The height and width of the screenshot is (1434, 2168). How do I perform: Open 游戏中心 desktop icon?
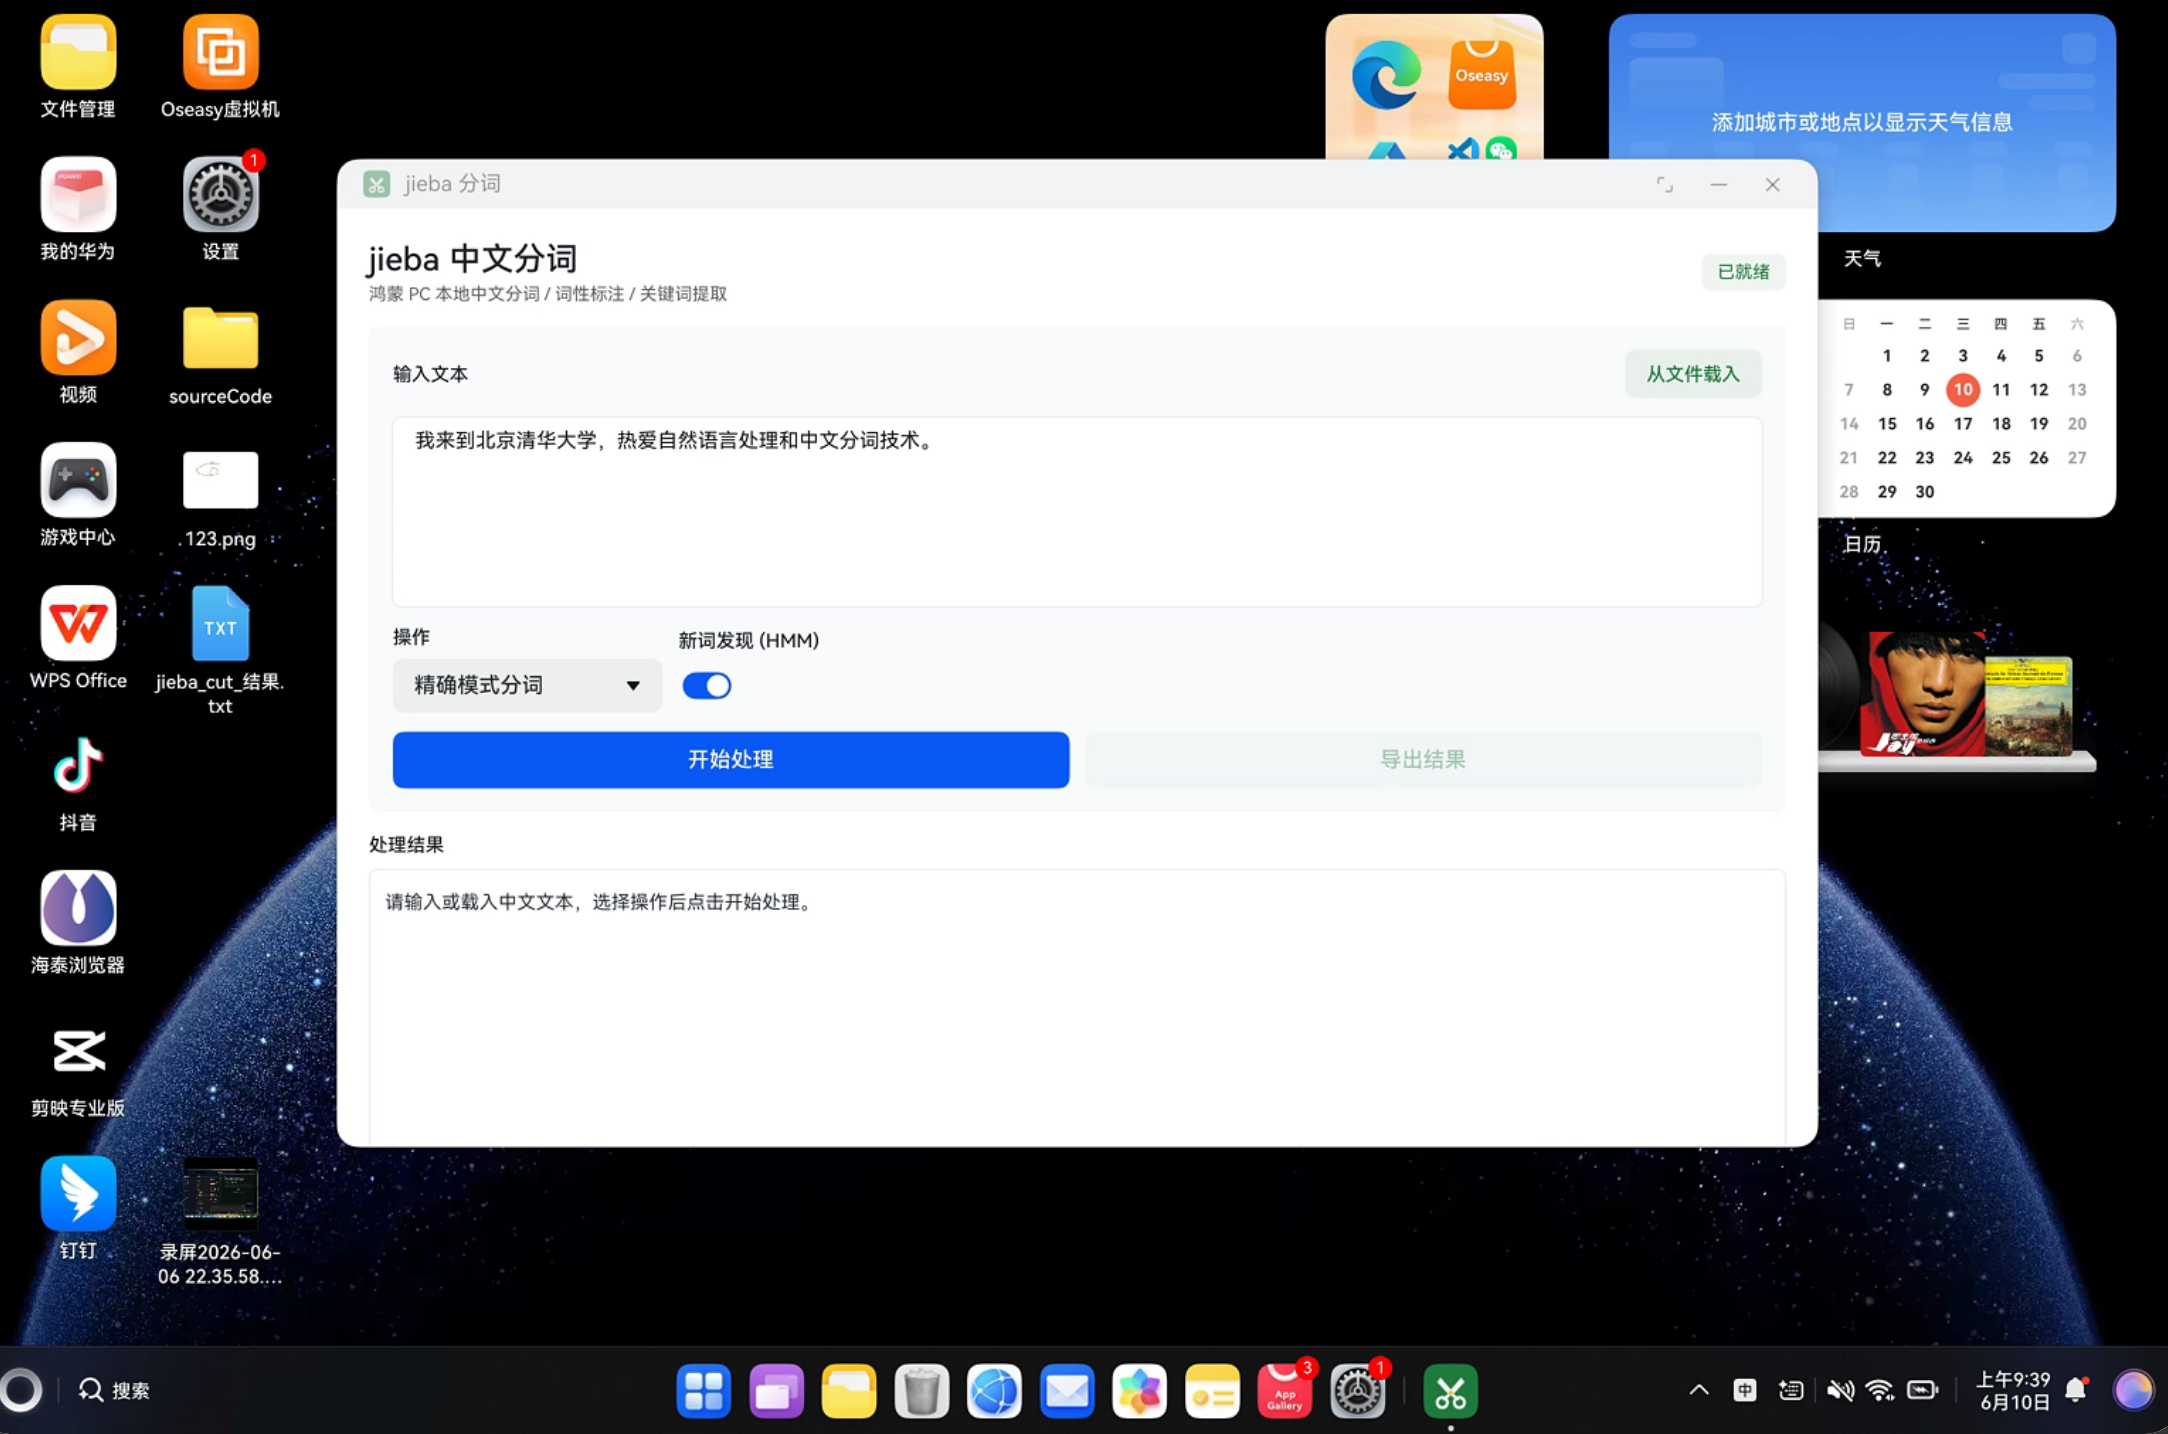(78, 481)
